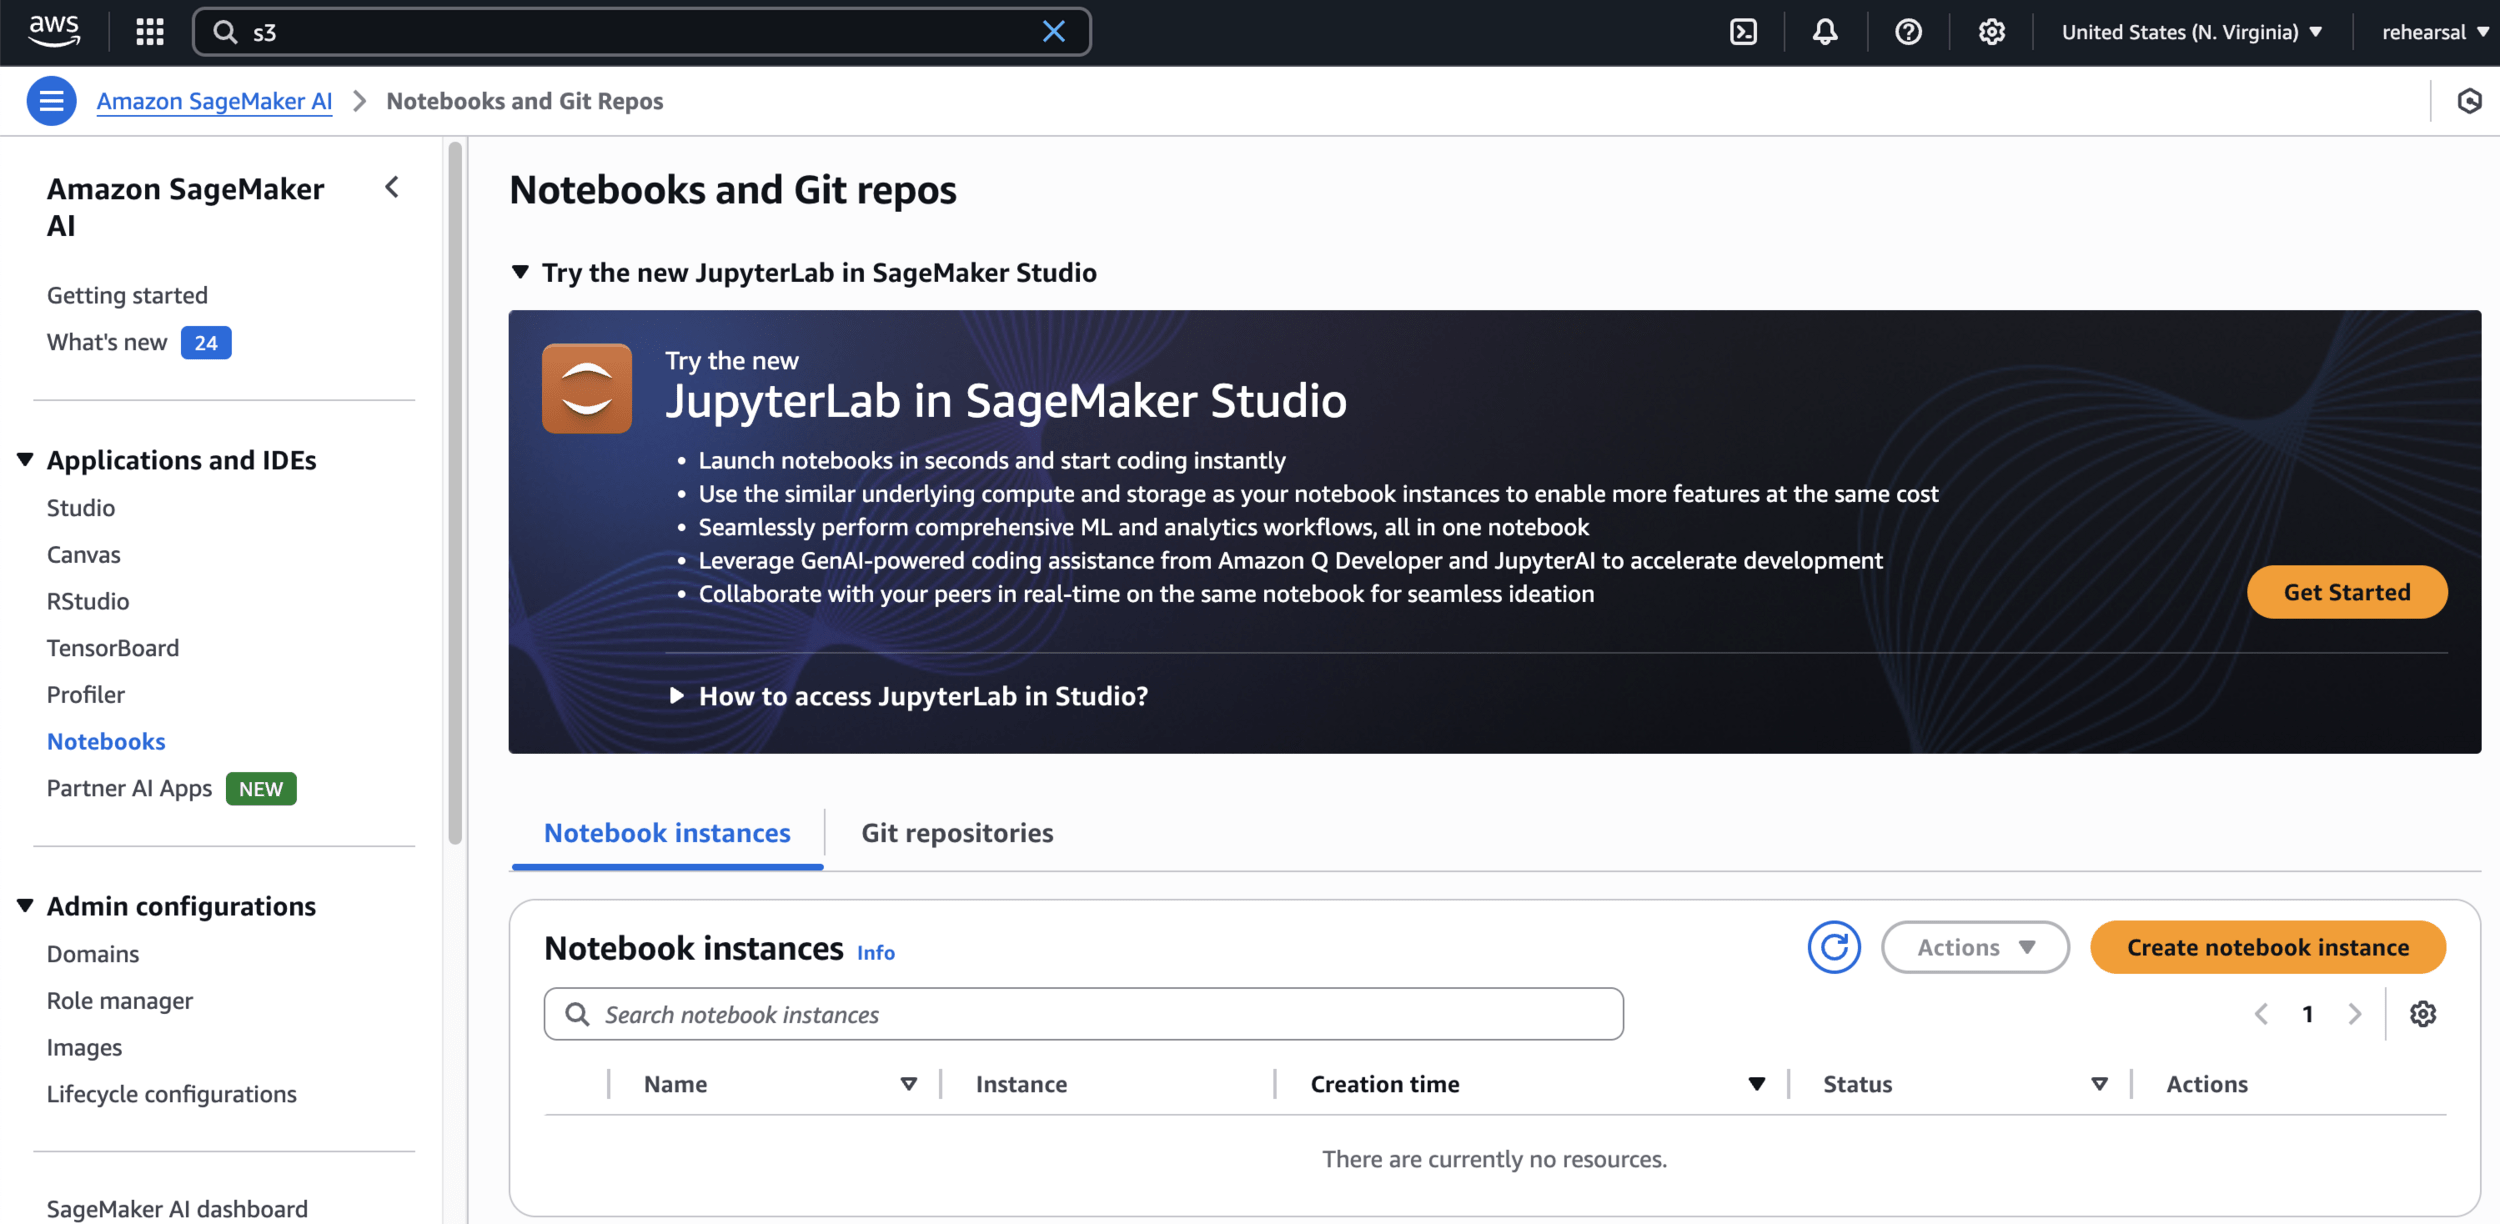The width and height of the screenshot is (2500, 1224).
Task: Click the Search notebook instances field
Action: point(1083,1014)
